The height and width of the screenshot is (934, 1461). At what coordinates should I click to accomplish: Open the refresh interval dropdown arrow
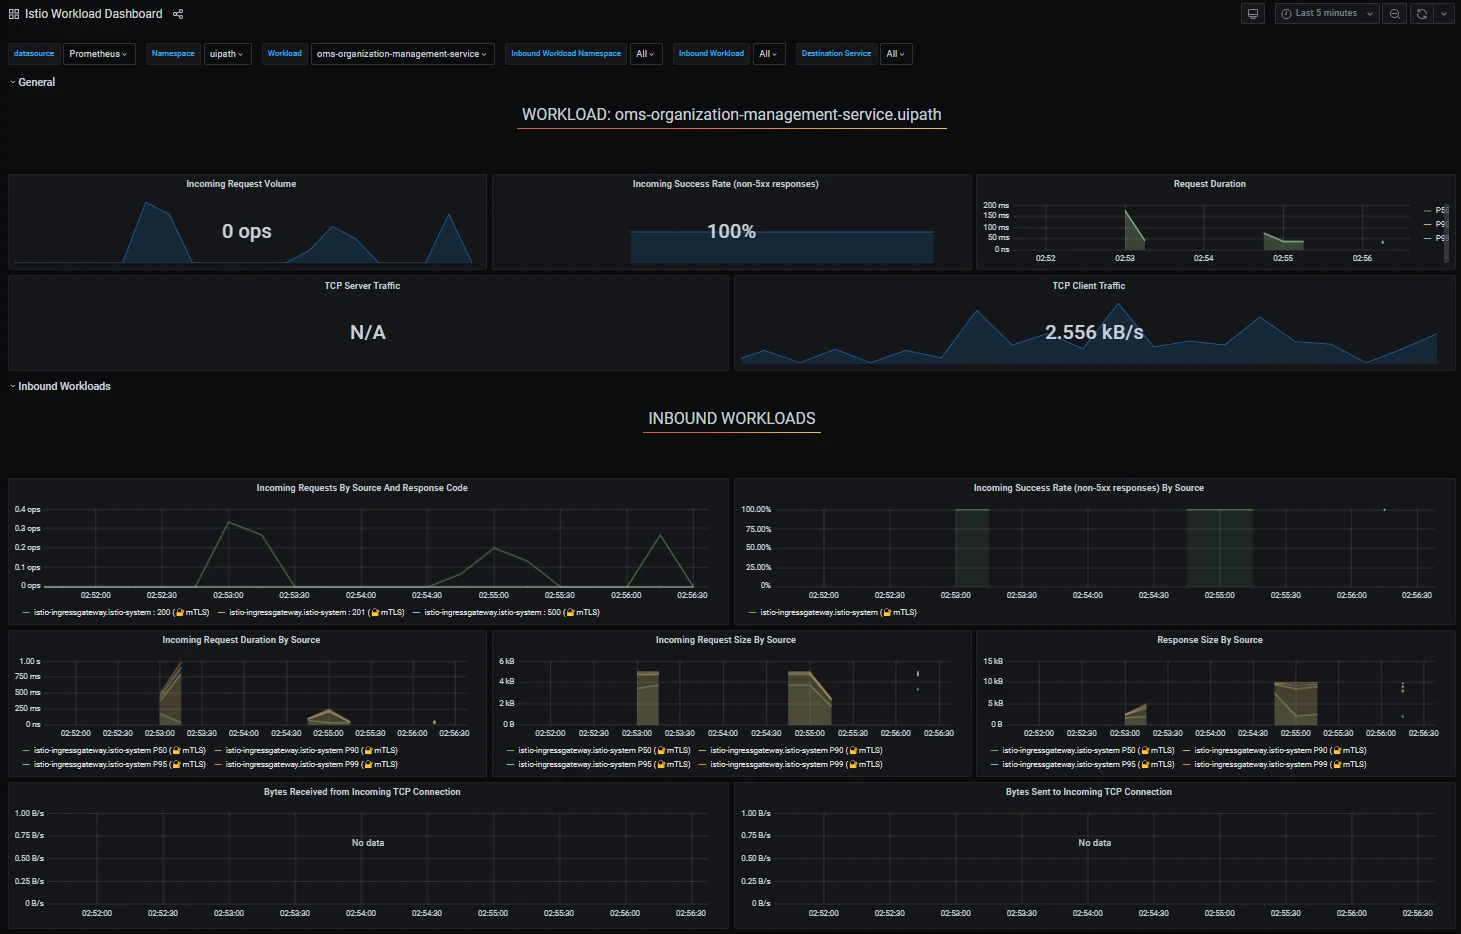pyautogui.click(x=1444, y=14)
